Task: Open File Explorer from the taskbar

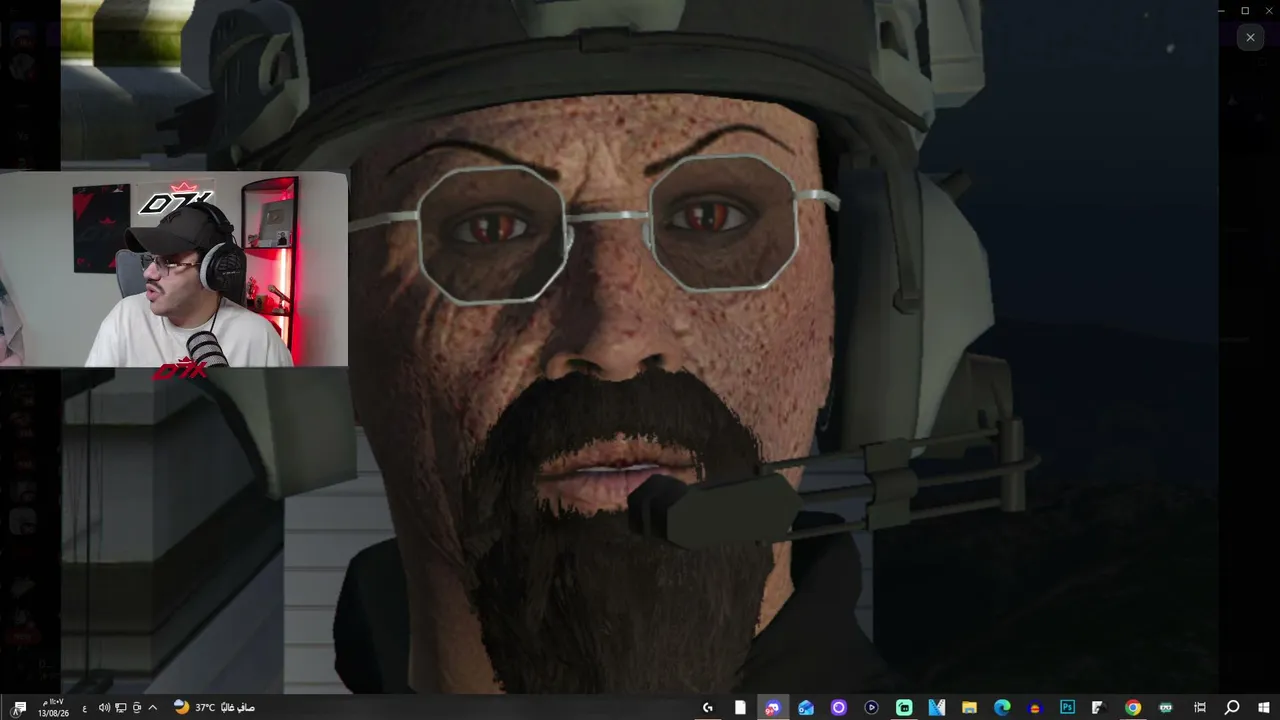Action: (x=969, y=708)
